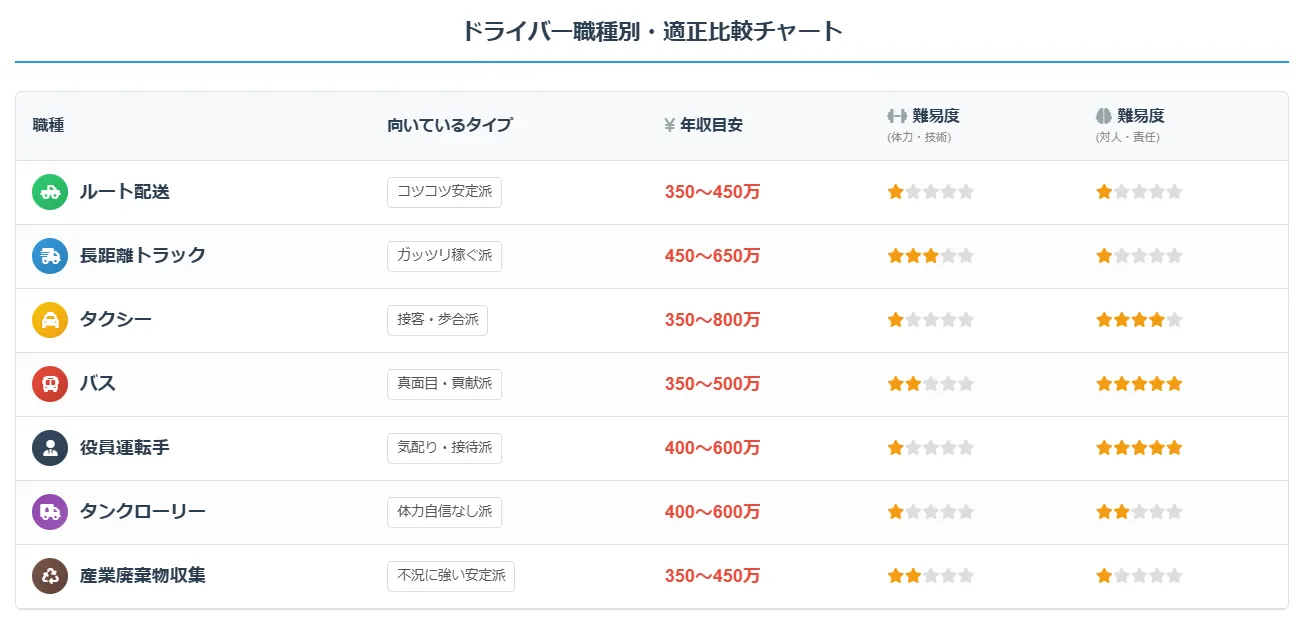Click the brain icon in 対人・責任 header
The height and width of the screenshot is (630, 1299).
pyautogui.click(x=1104, y=116)
